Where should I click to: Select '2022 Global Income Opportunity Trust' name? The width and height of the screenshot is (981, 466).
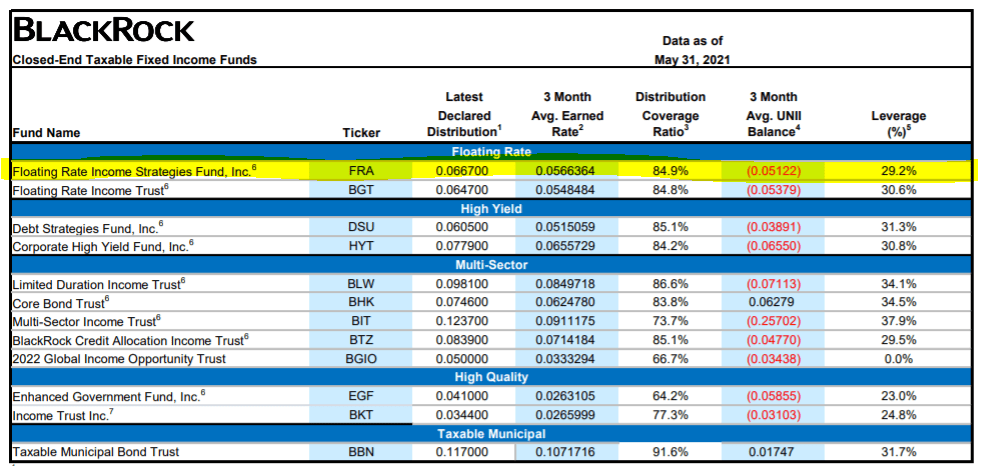click(x=119, y=359)
